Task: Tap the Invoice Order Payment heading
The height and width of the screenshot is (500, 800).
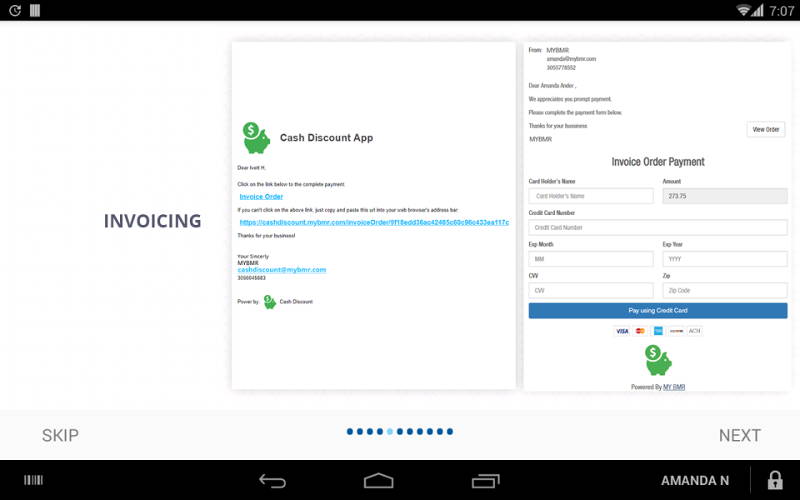Action: coord(658,162)
